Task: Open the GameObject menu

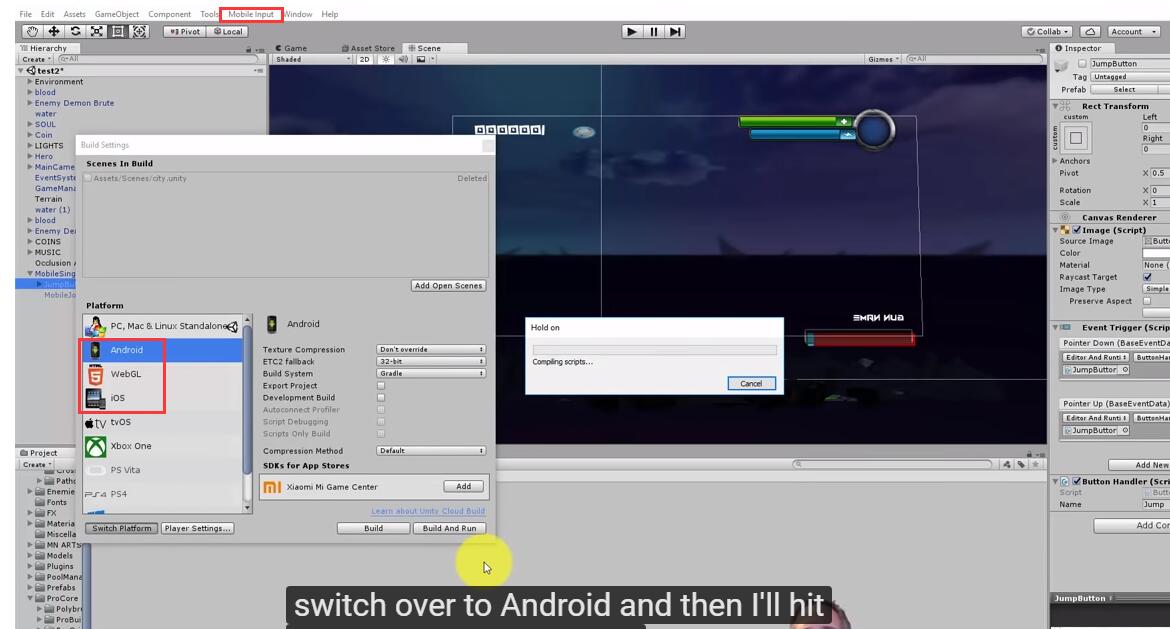Action: click(x=116, y=14)
